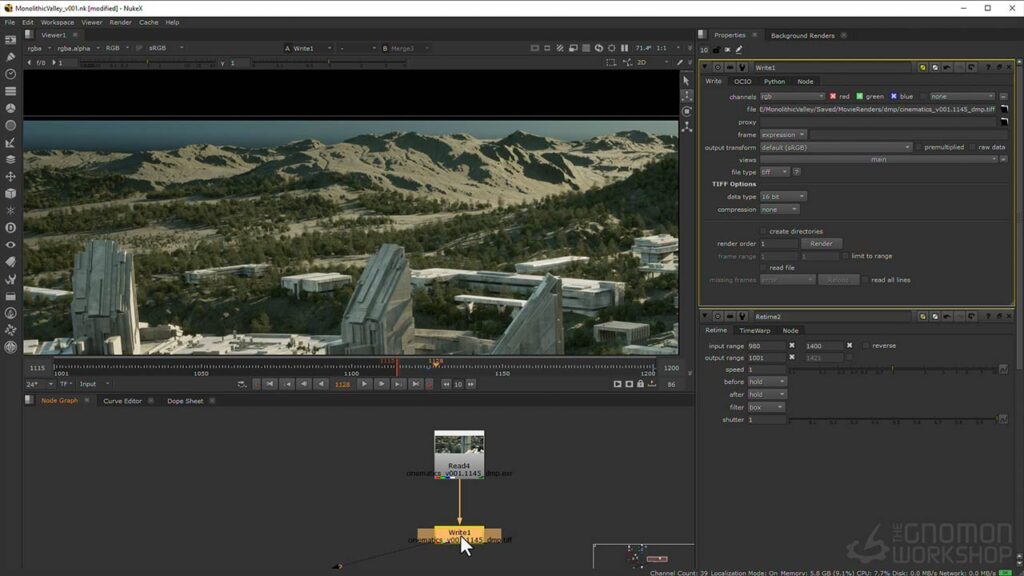The image size is (1024, 576).
Task: Open the Retime2 before hold dropdown
Action: (767, 381)
